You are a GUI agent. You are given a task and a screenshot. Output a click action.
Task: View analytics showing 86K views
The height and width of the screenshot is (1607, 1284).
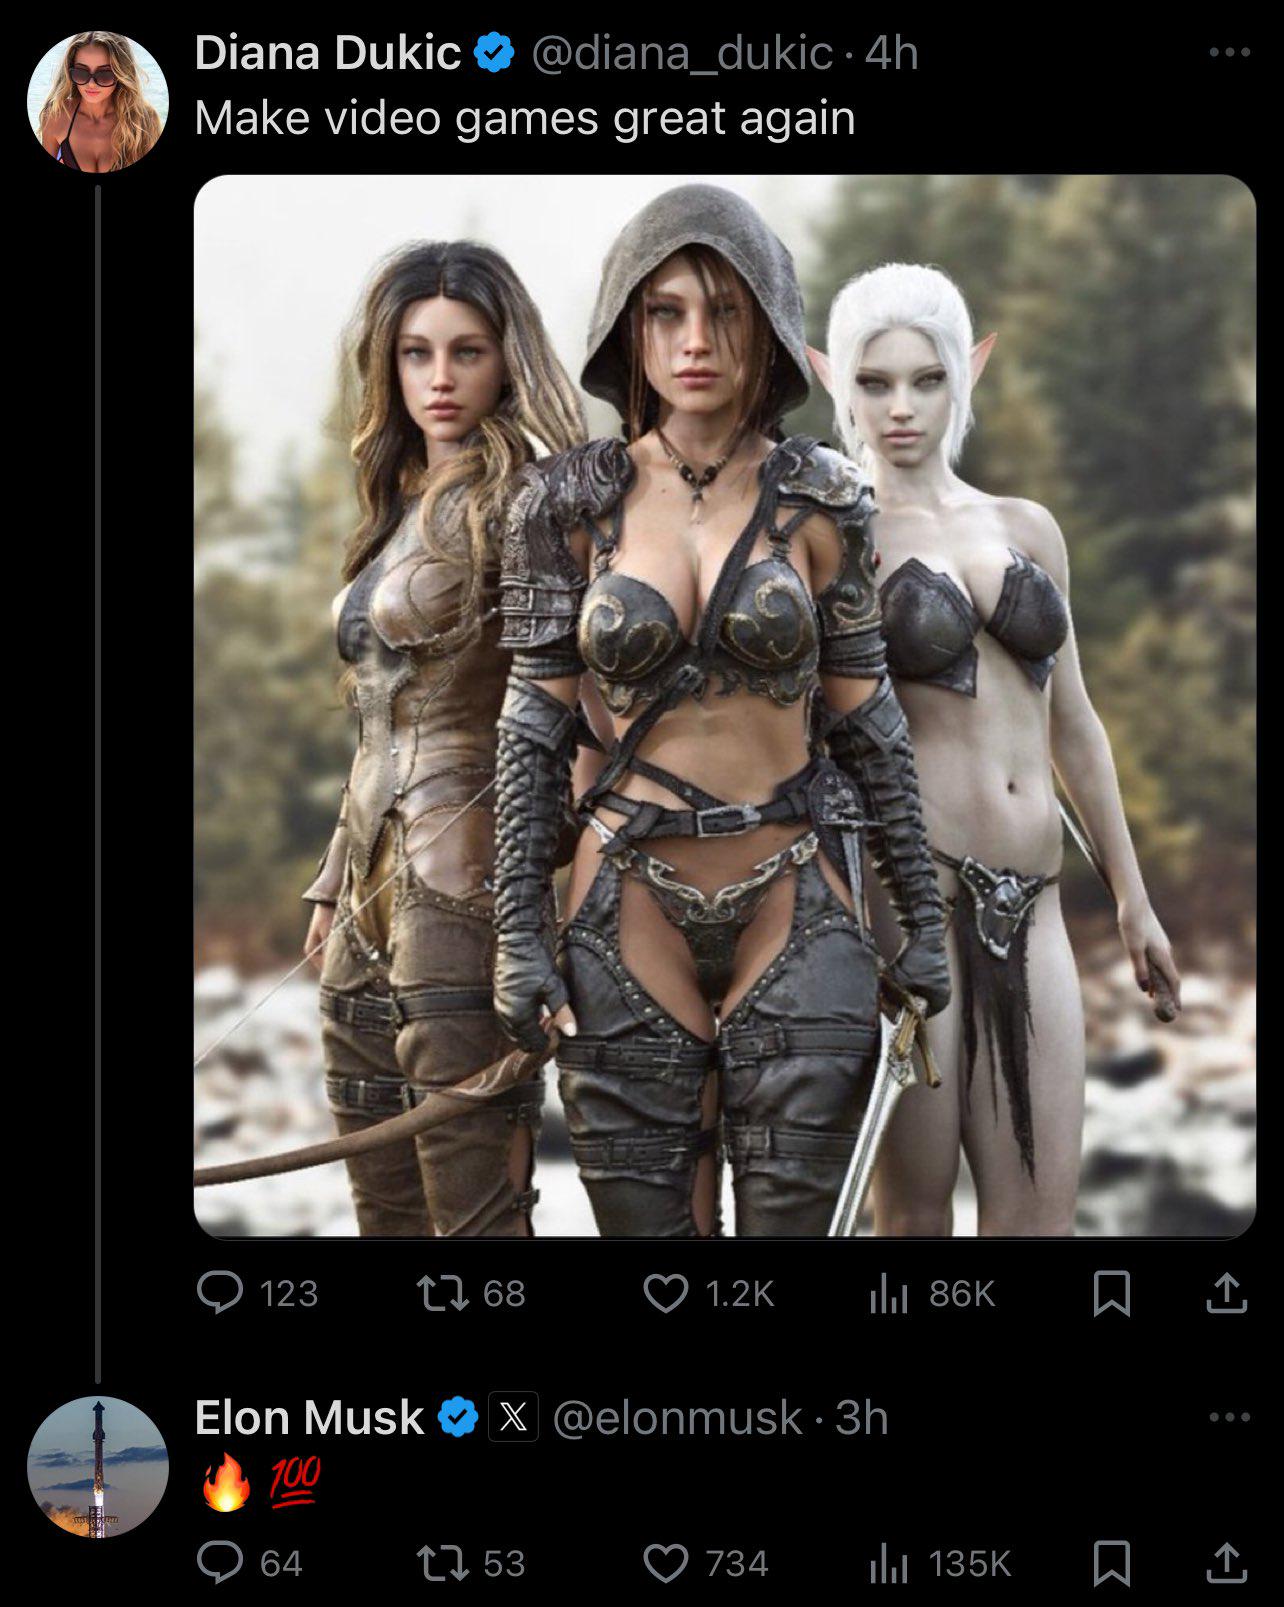click(888, 1293)
